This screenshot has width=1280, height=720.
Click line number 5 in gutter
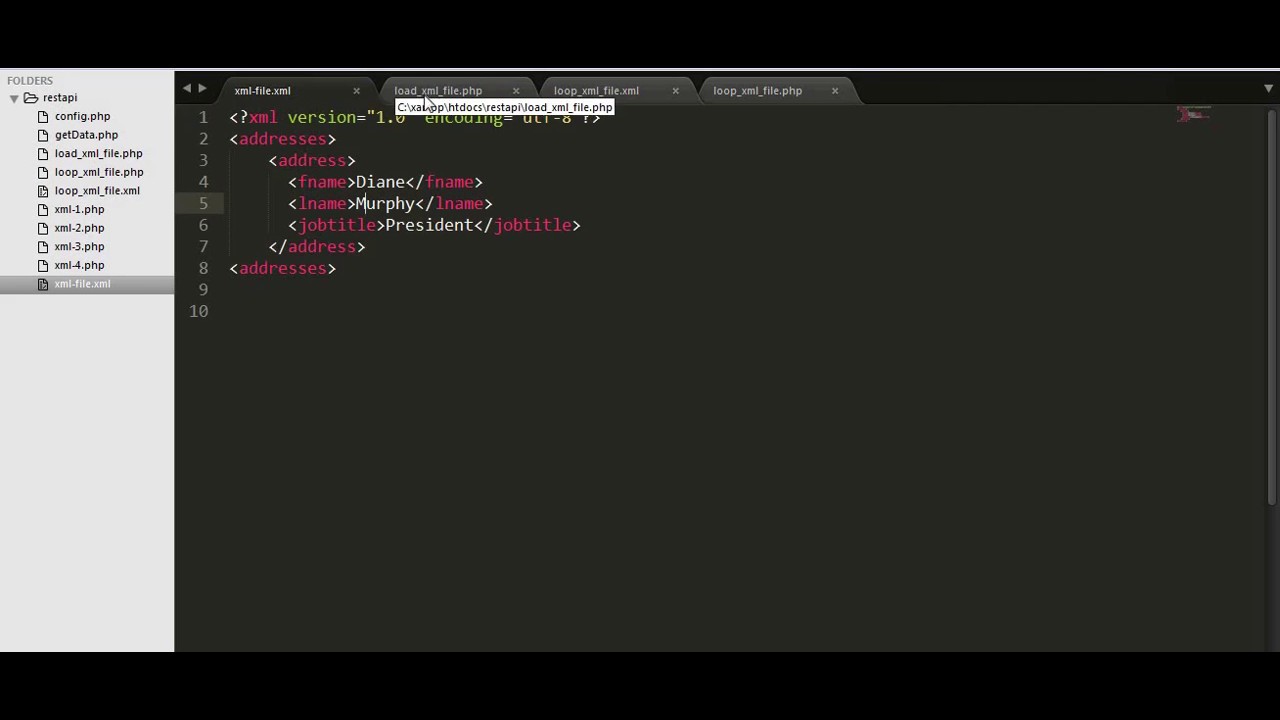203,204
